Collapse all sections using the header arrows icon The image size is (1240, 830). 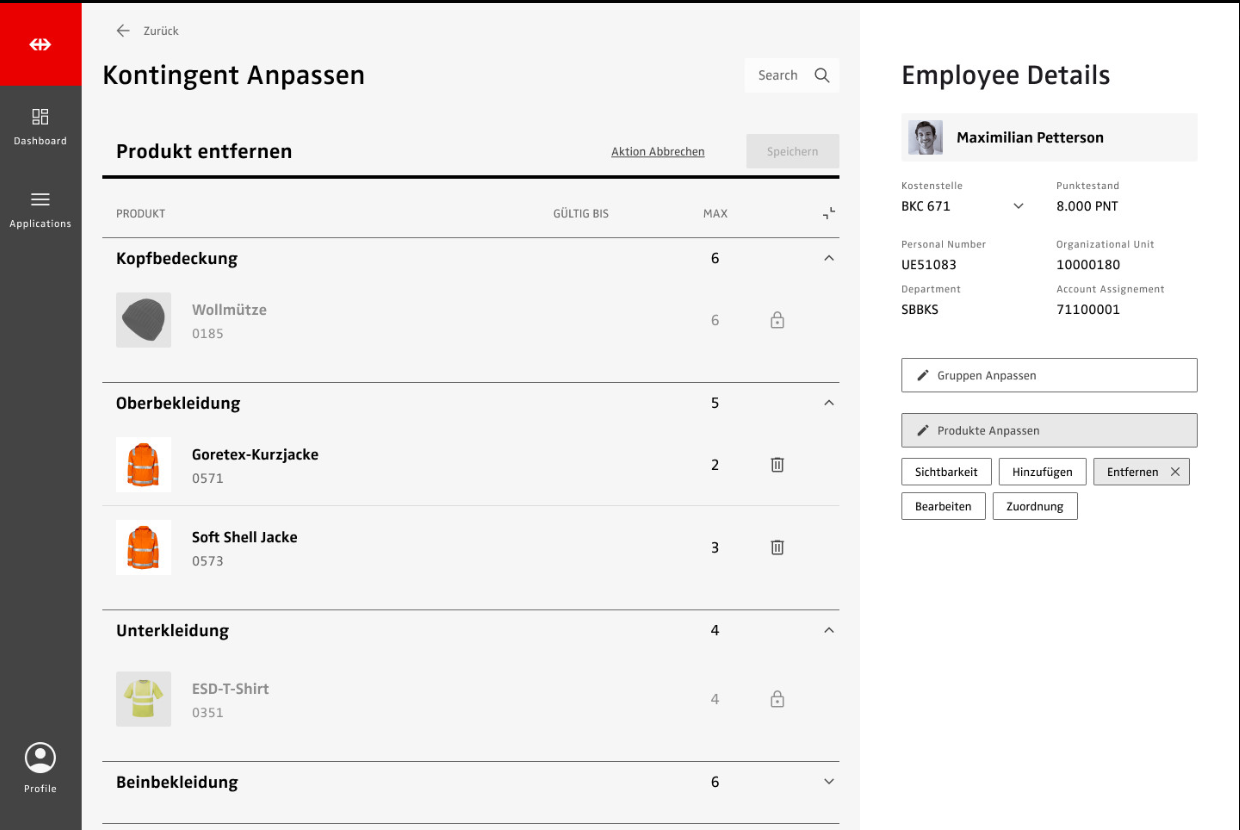828,214
